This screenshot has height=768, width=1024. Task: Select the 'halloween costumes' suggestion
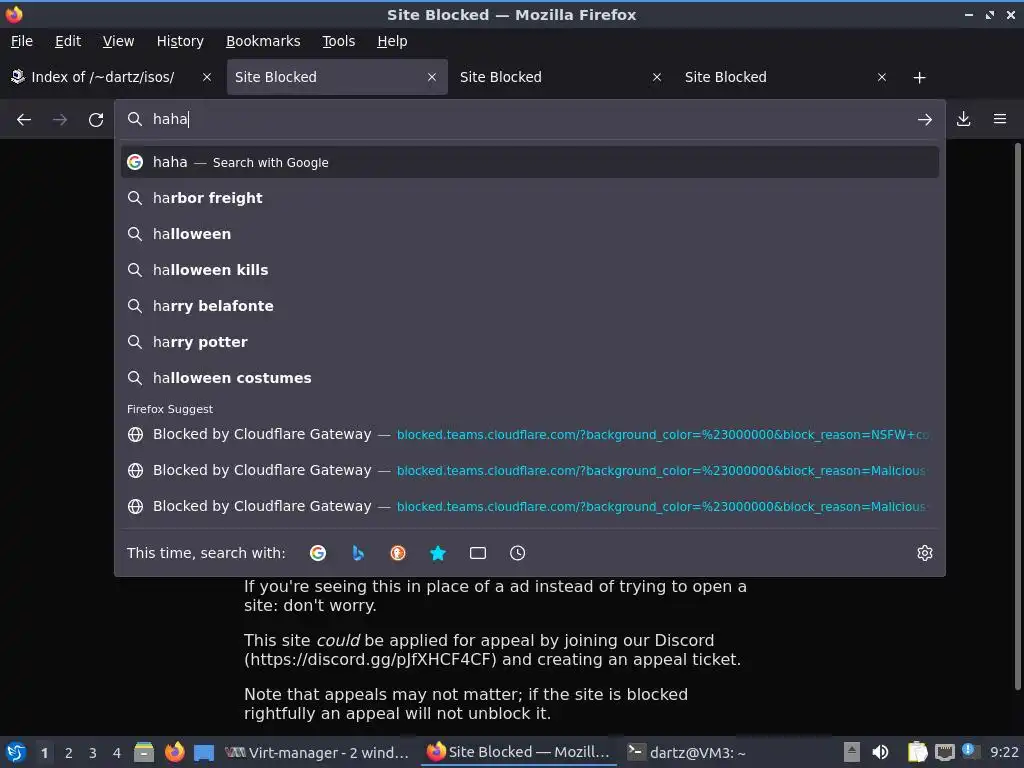530,377
